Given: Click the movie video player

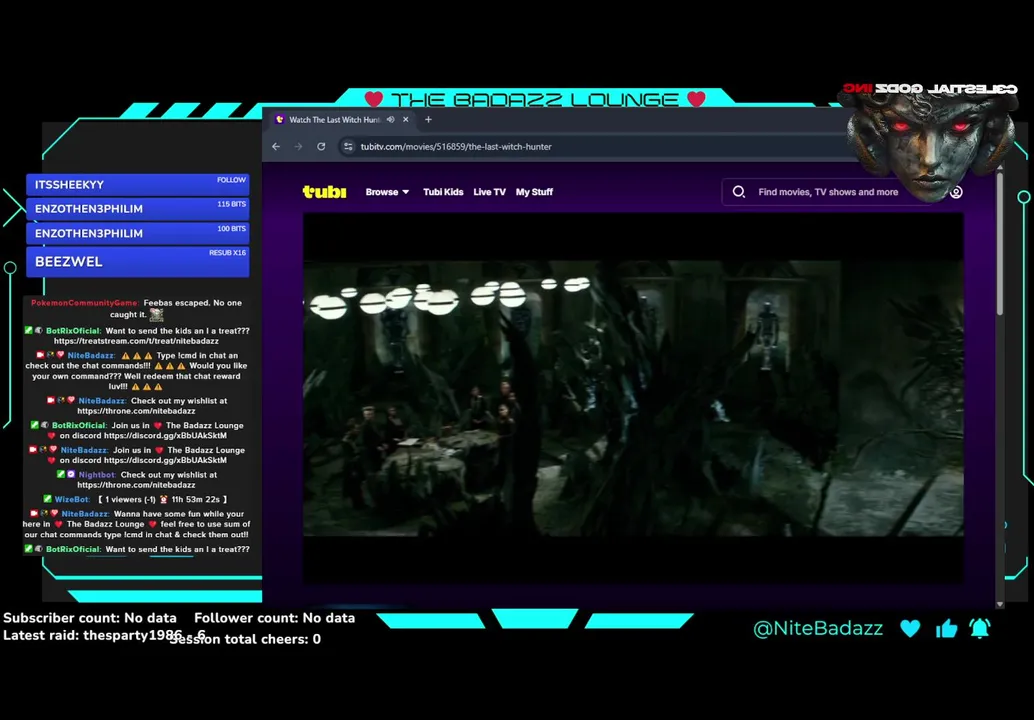Looking at the screenshot, I should pyautogui.click(x=633, y=398).
